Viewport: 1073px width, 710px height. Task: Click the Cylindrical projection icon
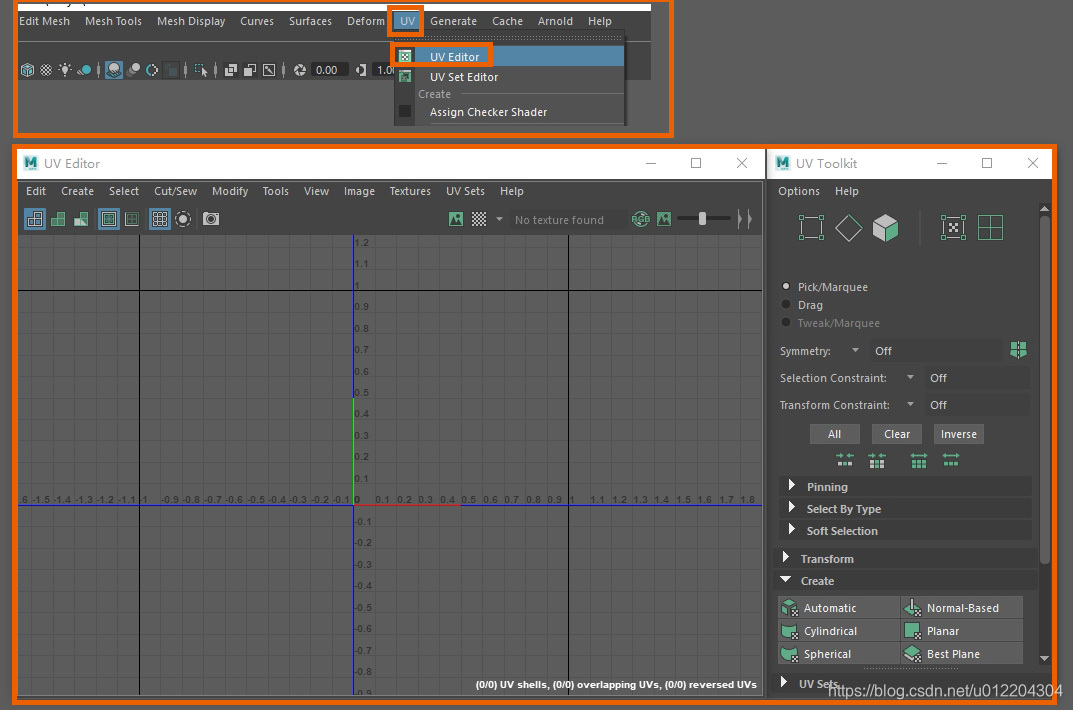790,631
